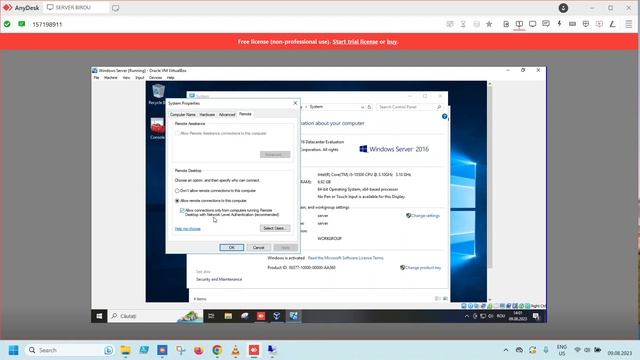Click the AnyDesk lightning actions icon

(559, 24)
